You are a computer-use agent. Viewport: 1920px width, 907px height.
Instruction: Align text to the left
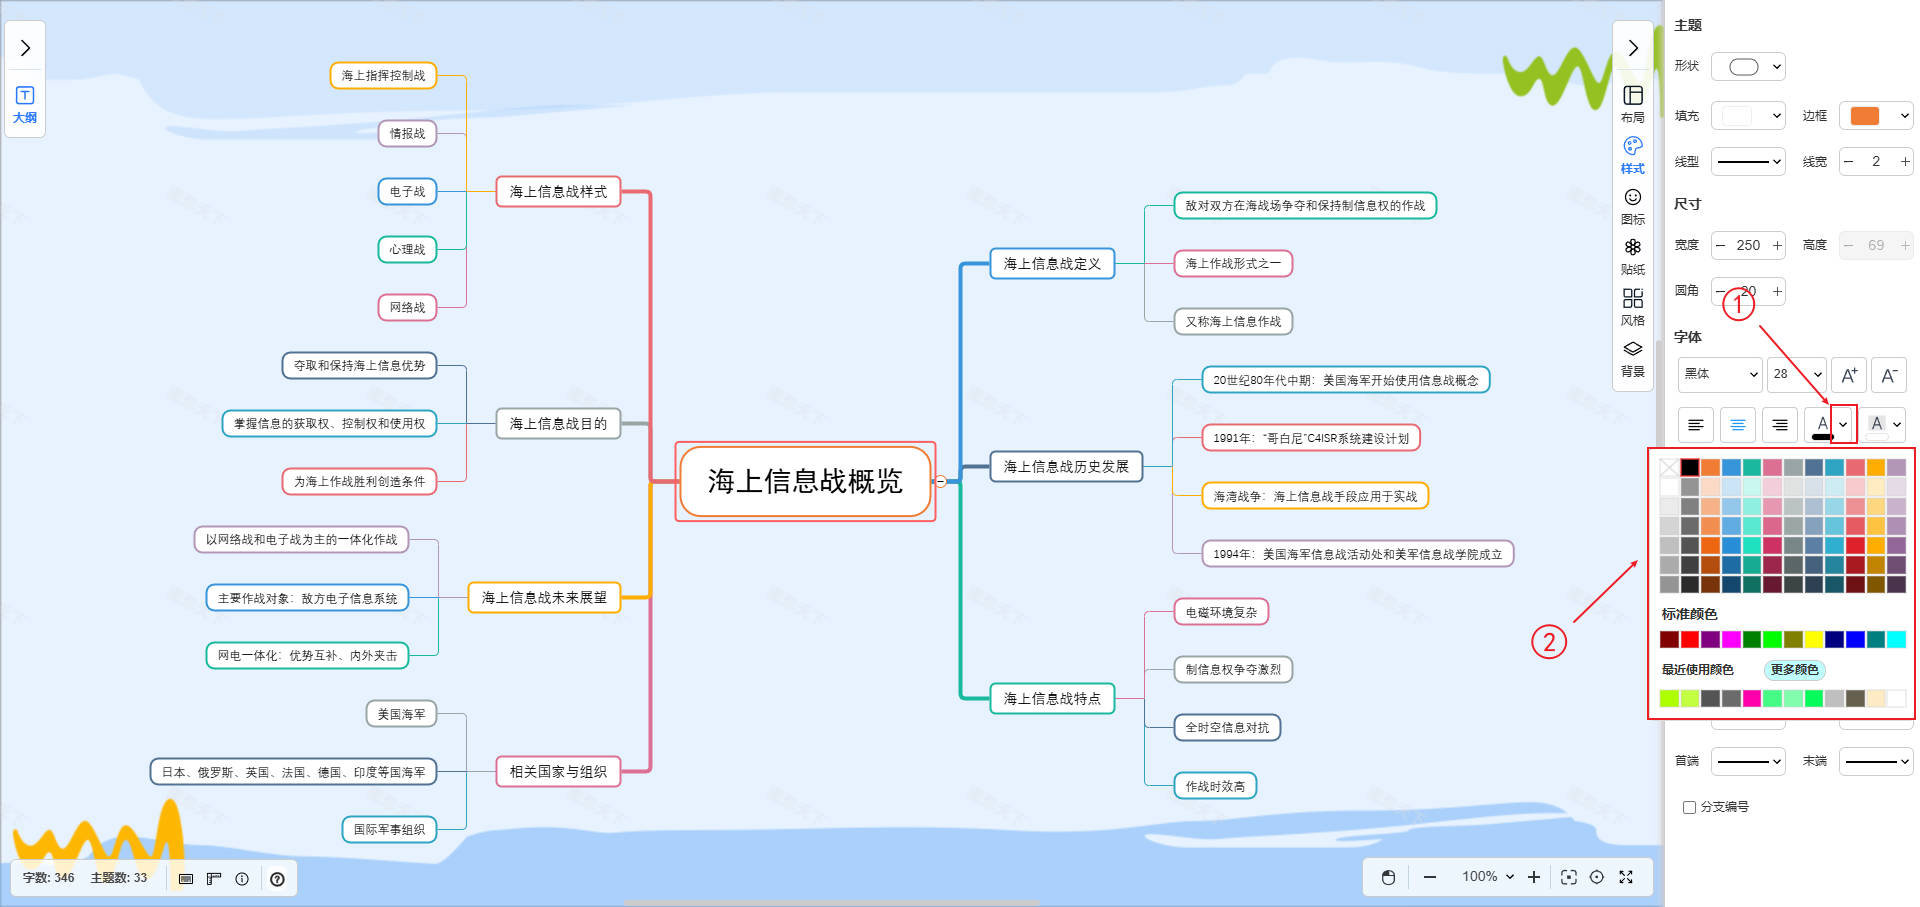(x=1695, y=425)
